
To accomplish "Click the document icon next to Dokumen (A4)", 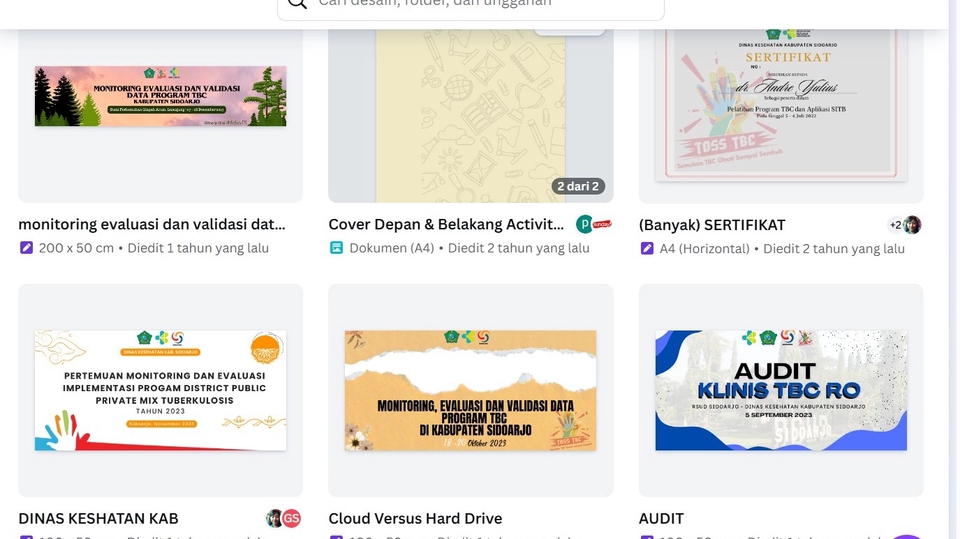I will (x=337, y=248).
